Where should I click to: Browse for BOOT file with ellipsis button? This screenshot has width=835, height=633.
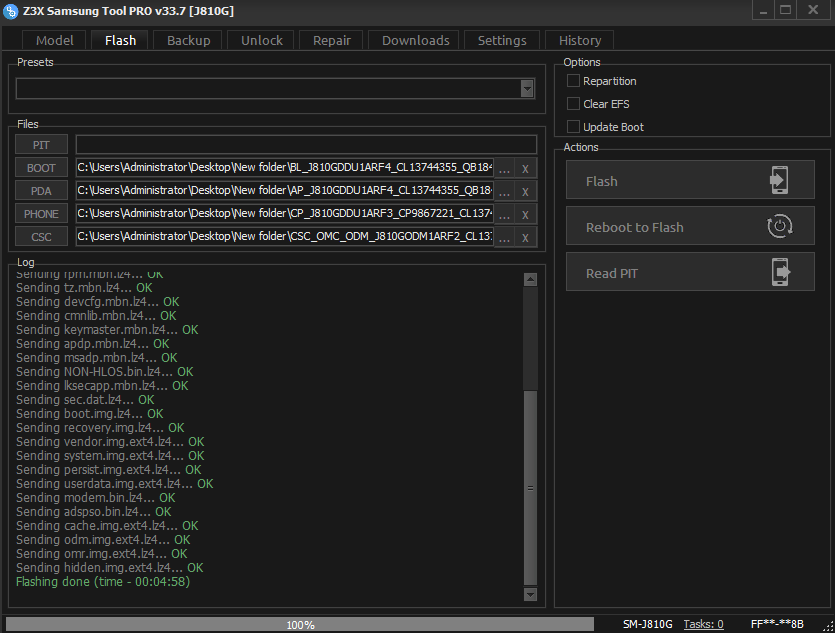click(504, 168)
